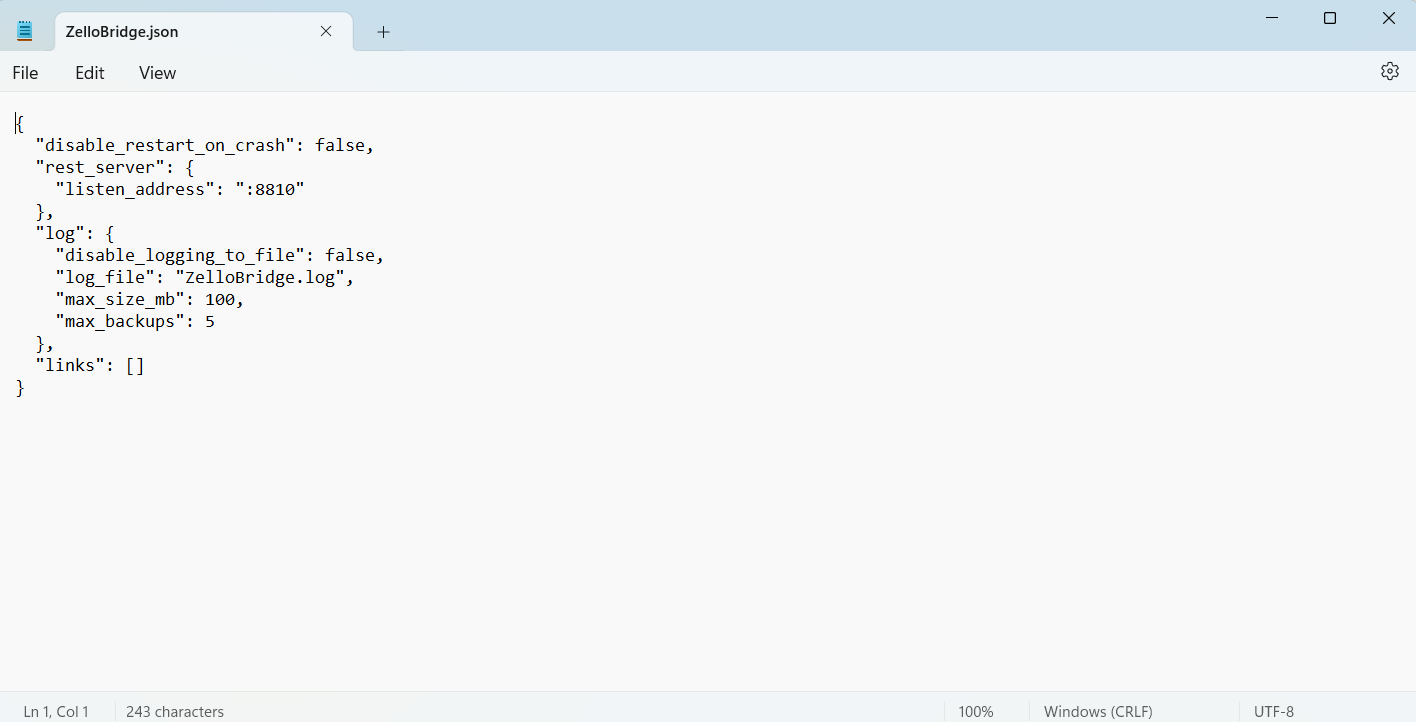Click the Windows (CRLF) line ending indicator
Viewport: 1416px width, 722px height.
point(1098,712)
